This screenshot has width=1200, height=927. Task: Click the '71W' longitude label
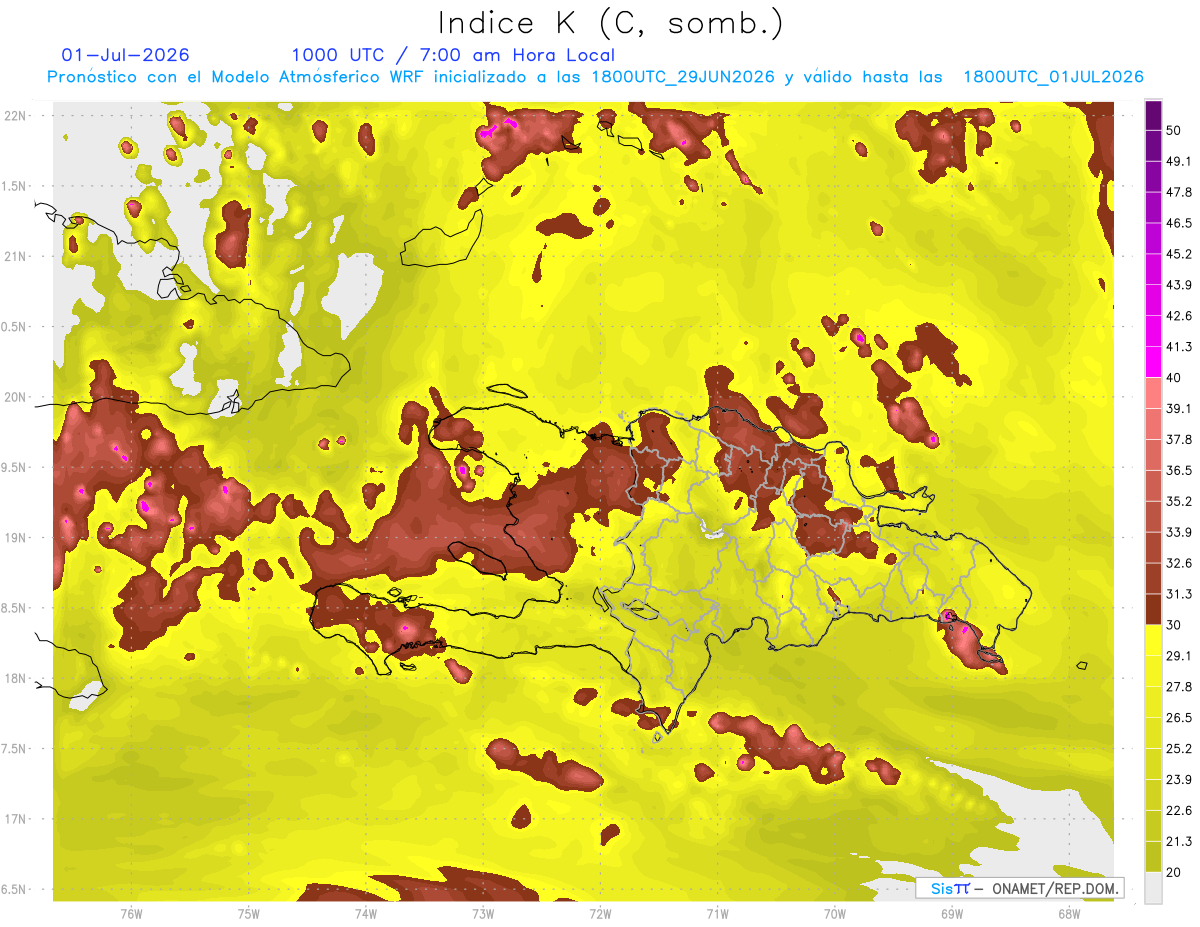coord(717,914)
